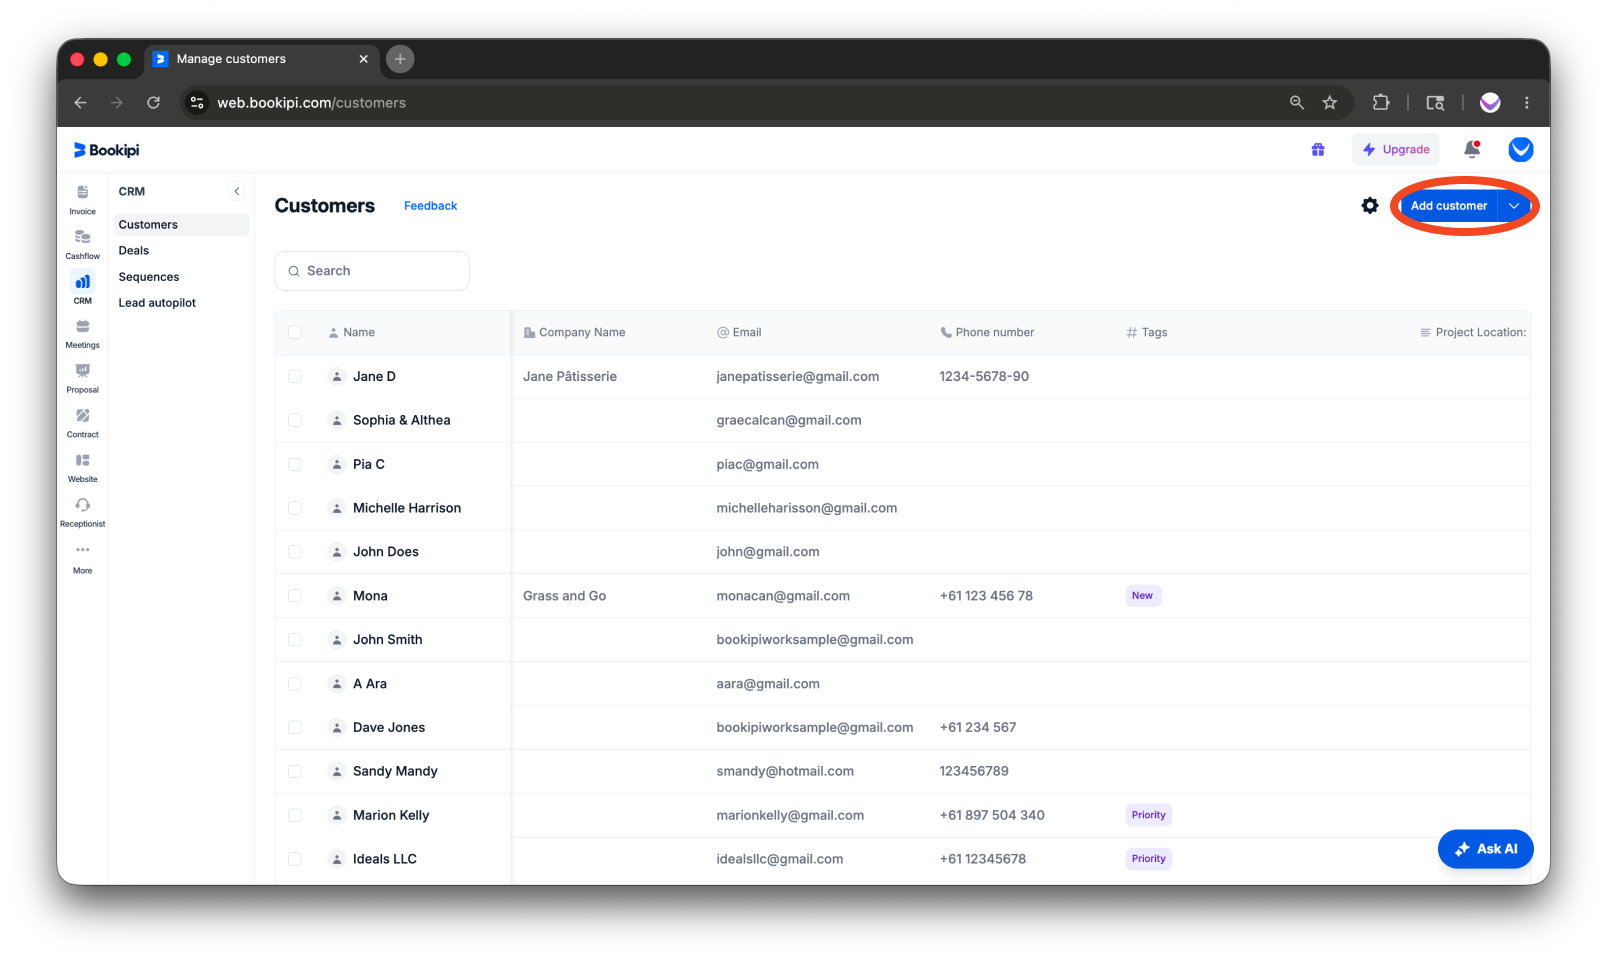Open the Proposal section in sidebar

[x=82, y=378]
